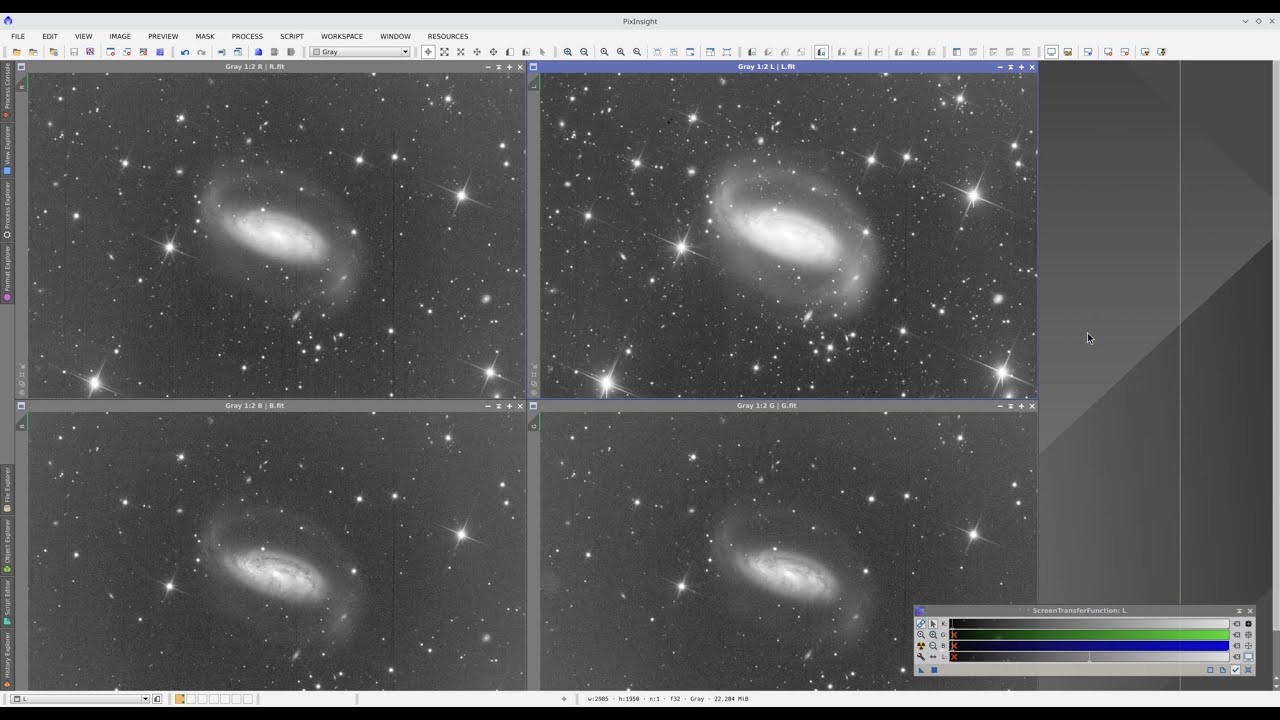
Task: Click the Redo arrow icon
Action: point(201,52)
